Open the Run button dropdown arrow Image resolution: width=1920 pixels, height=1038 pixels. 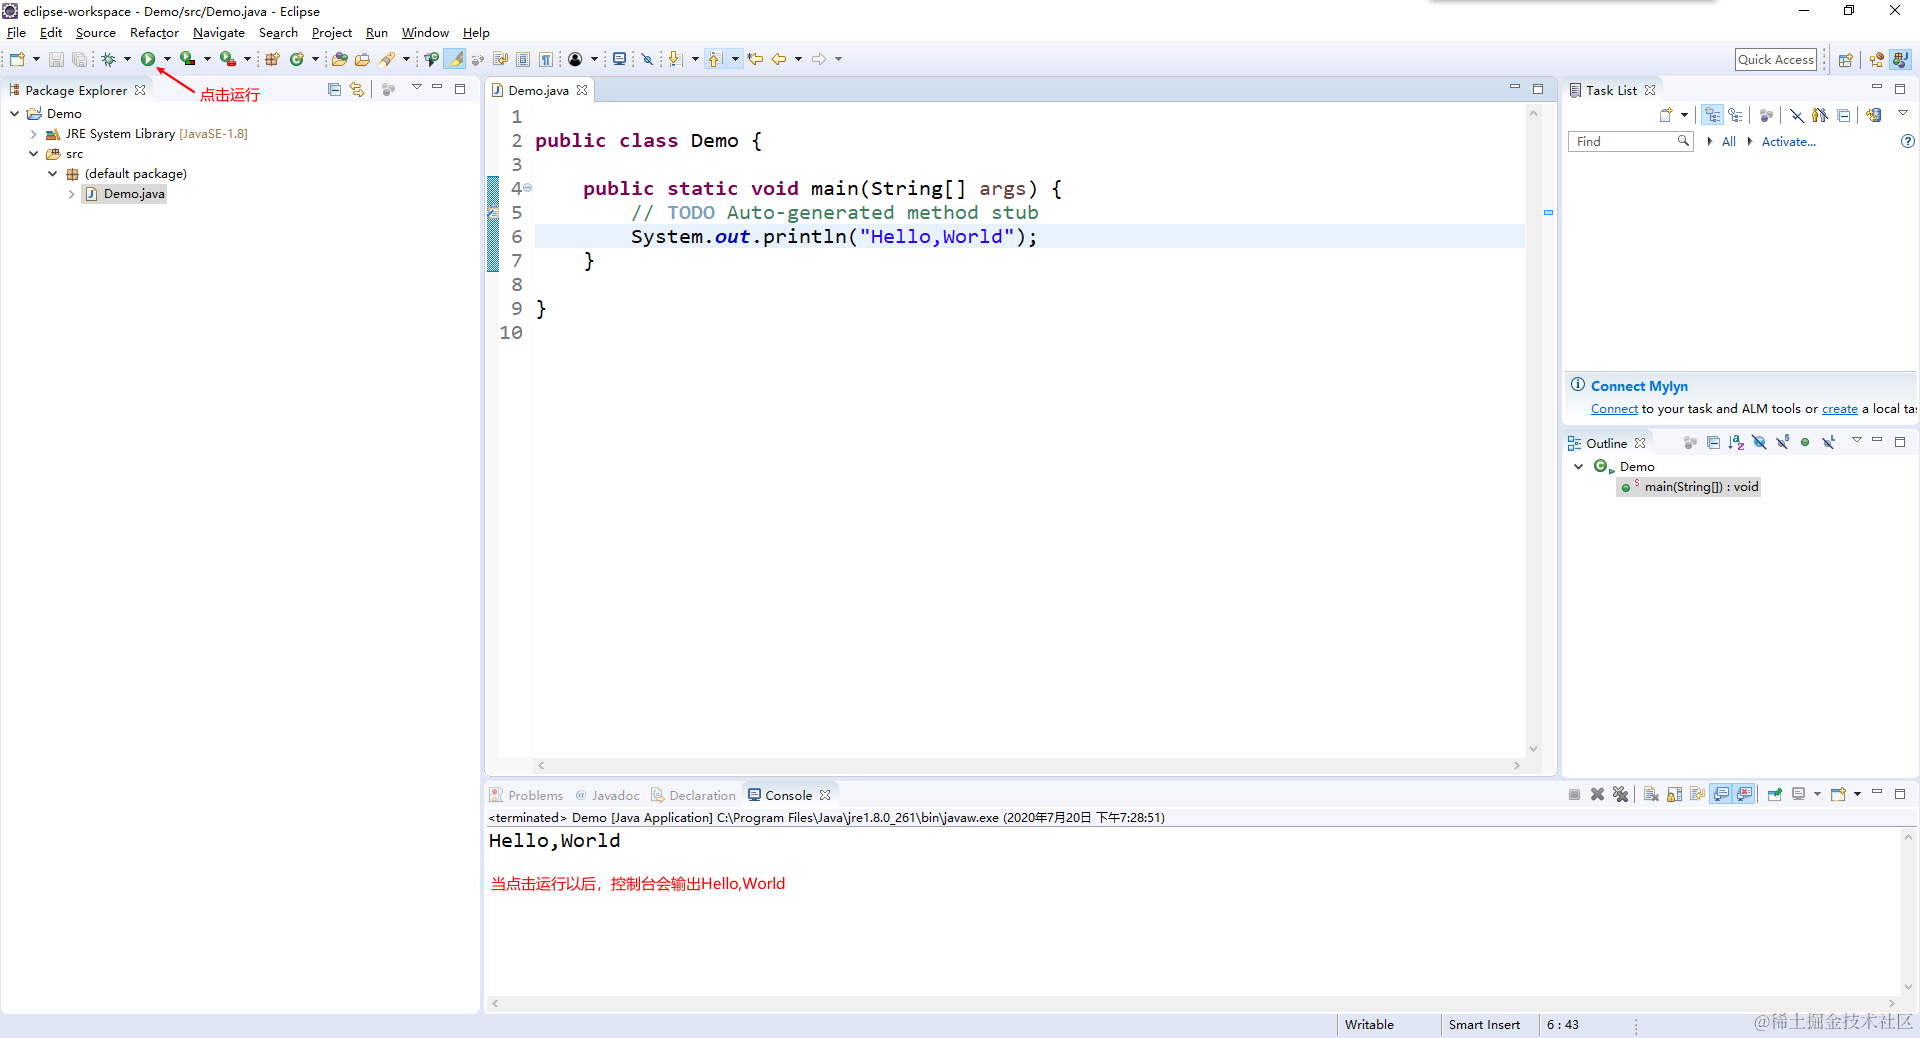point(167,59)
